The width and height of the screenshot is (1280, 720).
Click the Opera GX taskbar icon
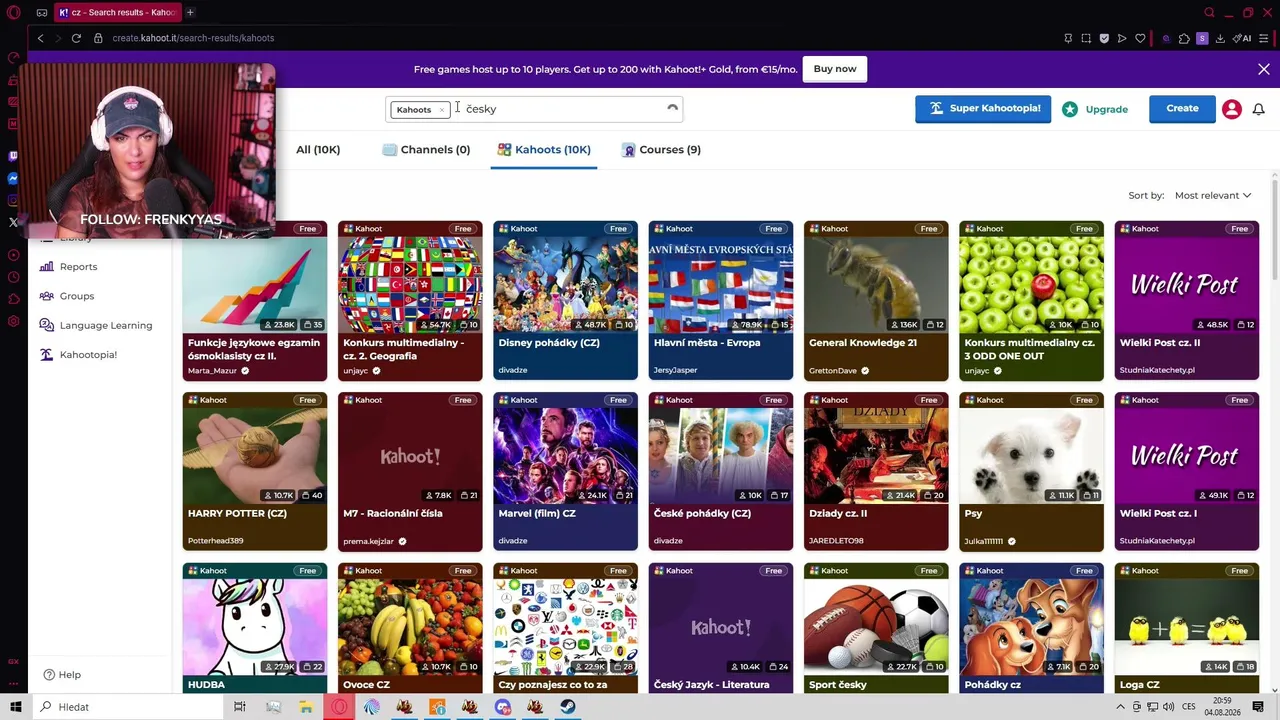click(x=340, y=707)
